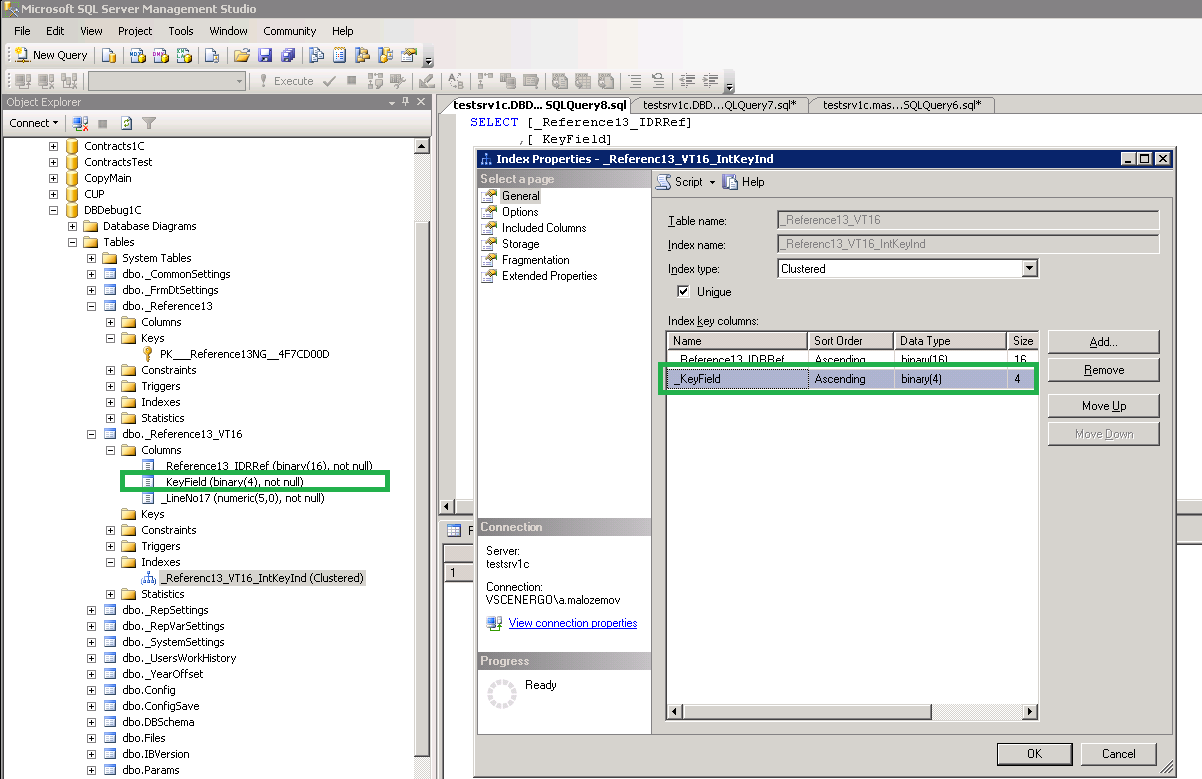Image resolution: width=1202 pixels, height=779 pixels.
Task: Select the PK___Reference13NG__4F7CD00D key
Action: [244, 354]
